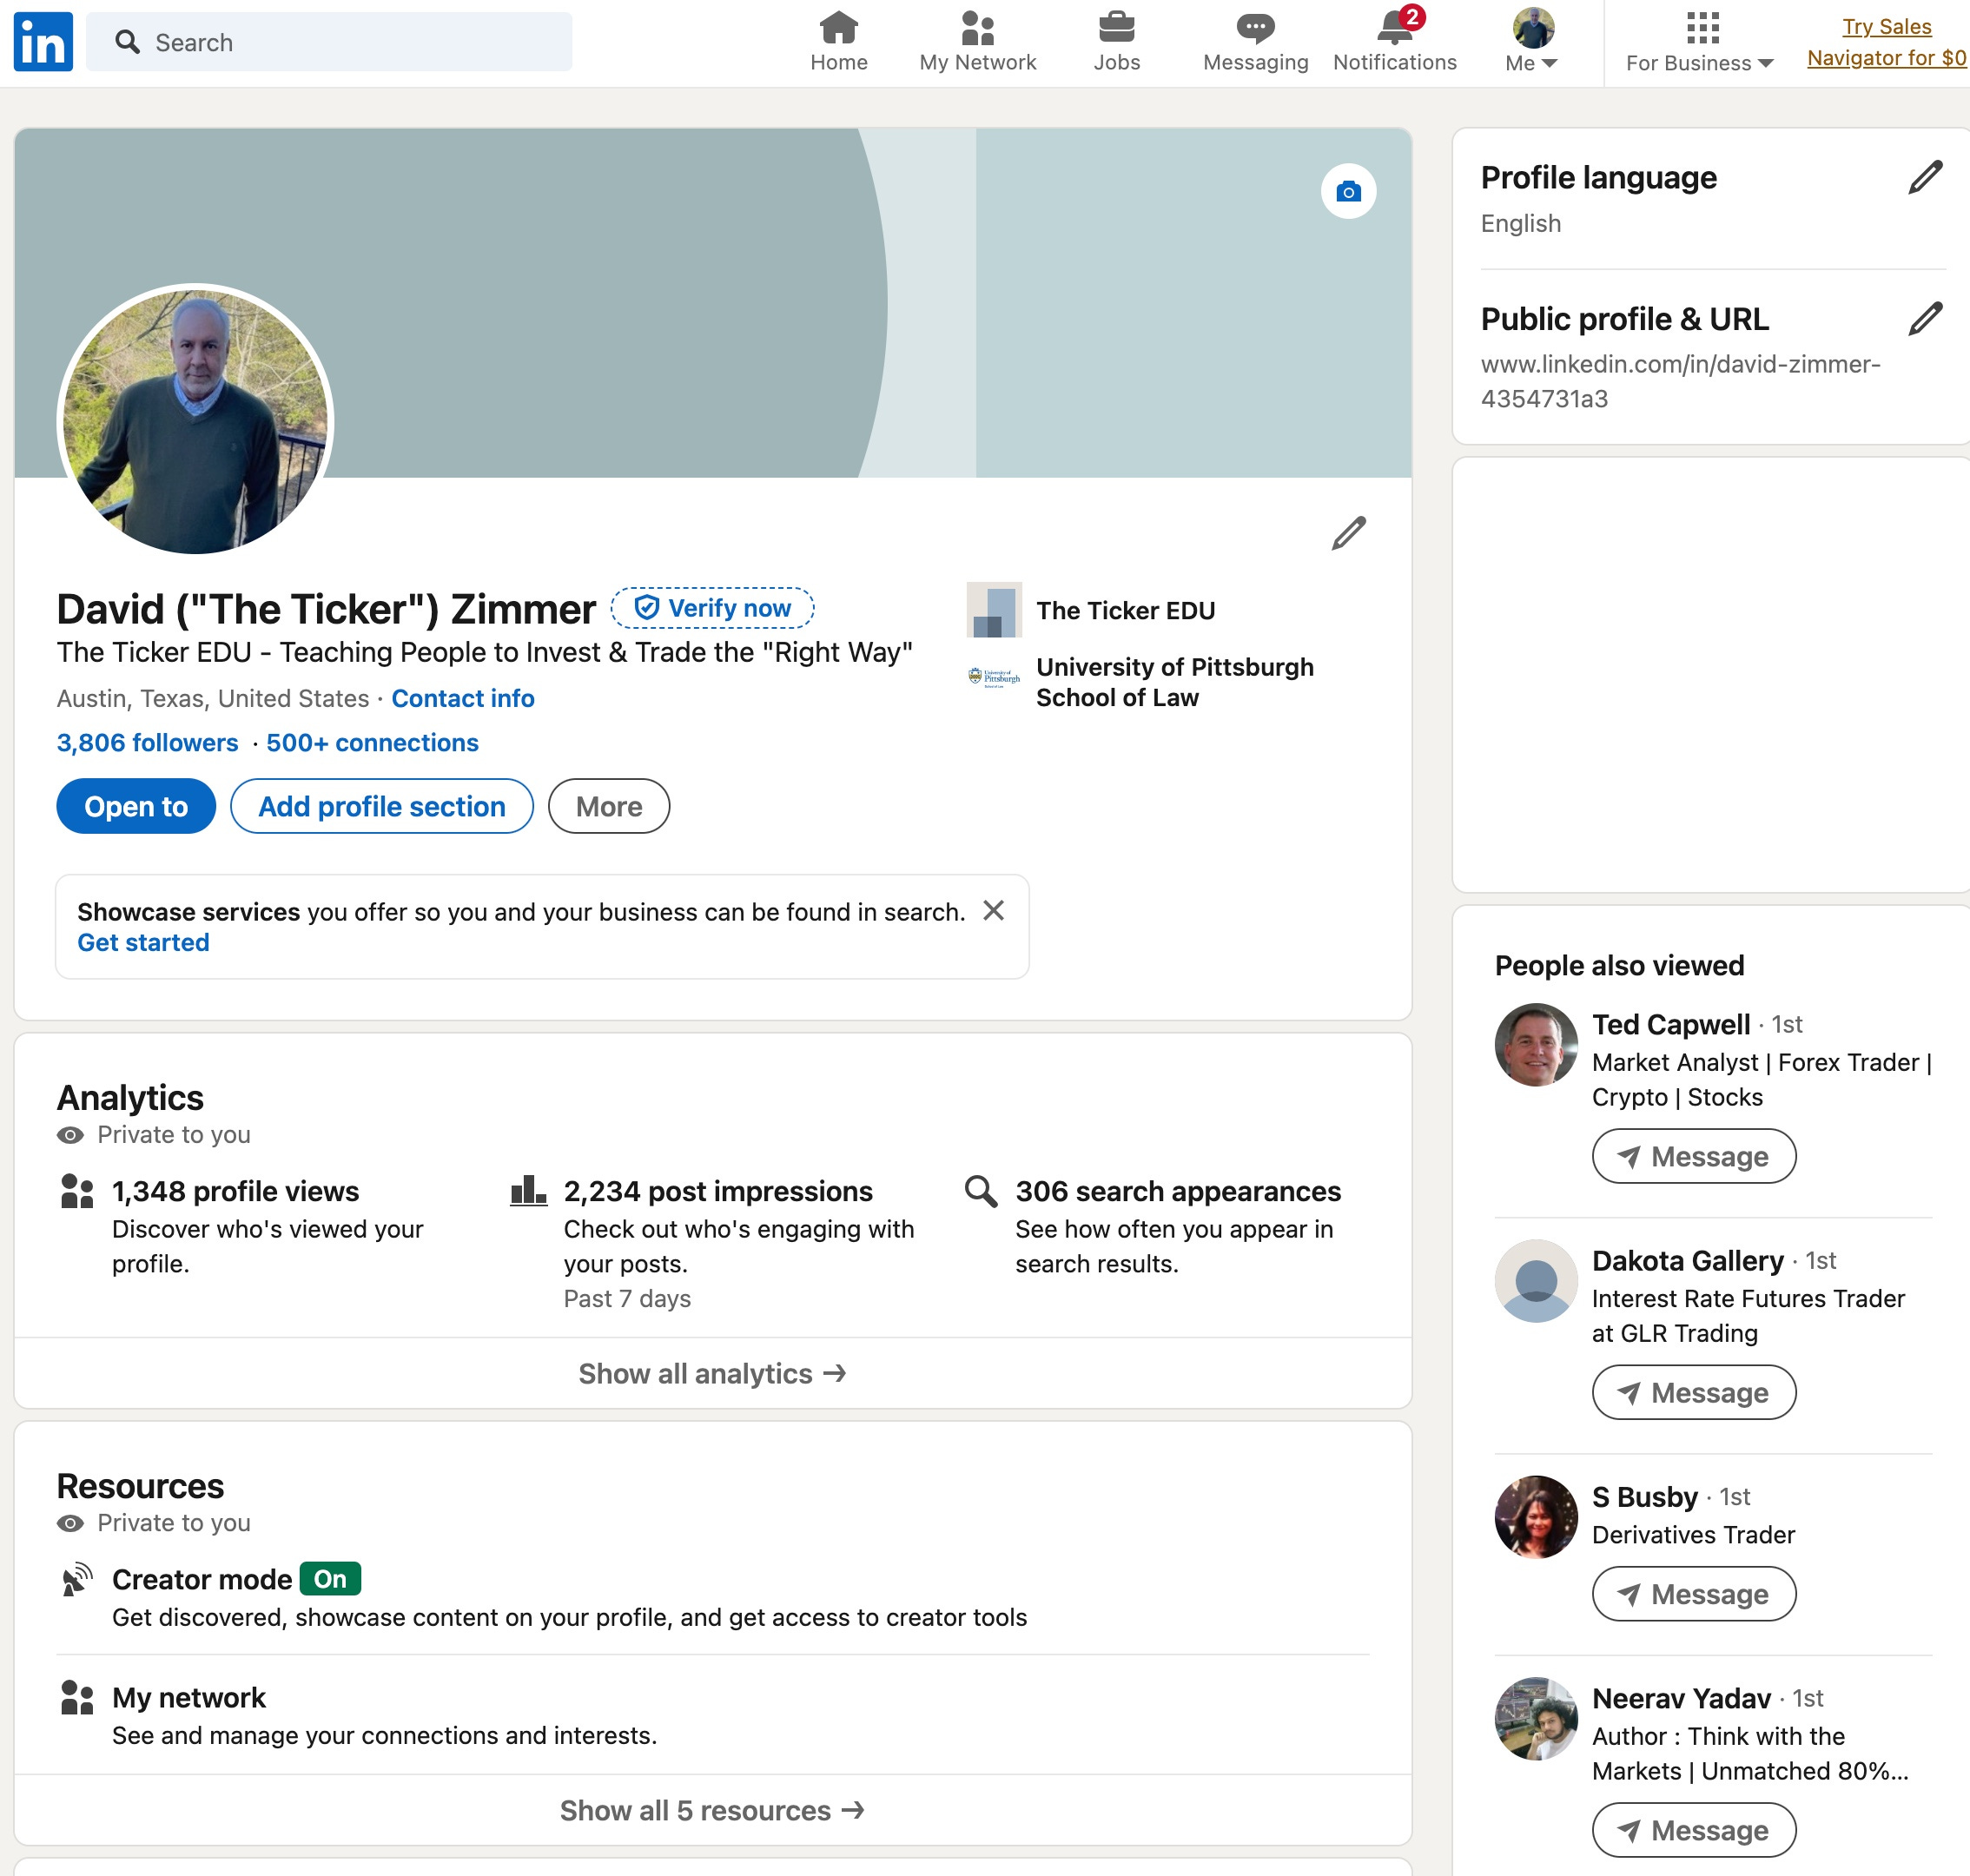Image resolution: width=1970 pixels, height=1876 pixels.
Task: Message Dakota Gallery
Action: [x=1694, y=1393]
